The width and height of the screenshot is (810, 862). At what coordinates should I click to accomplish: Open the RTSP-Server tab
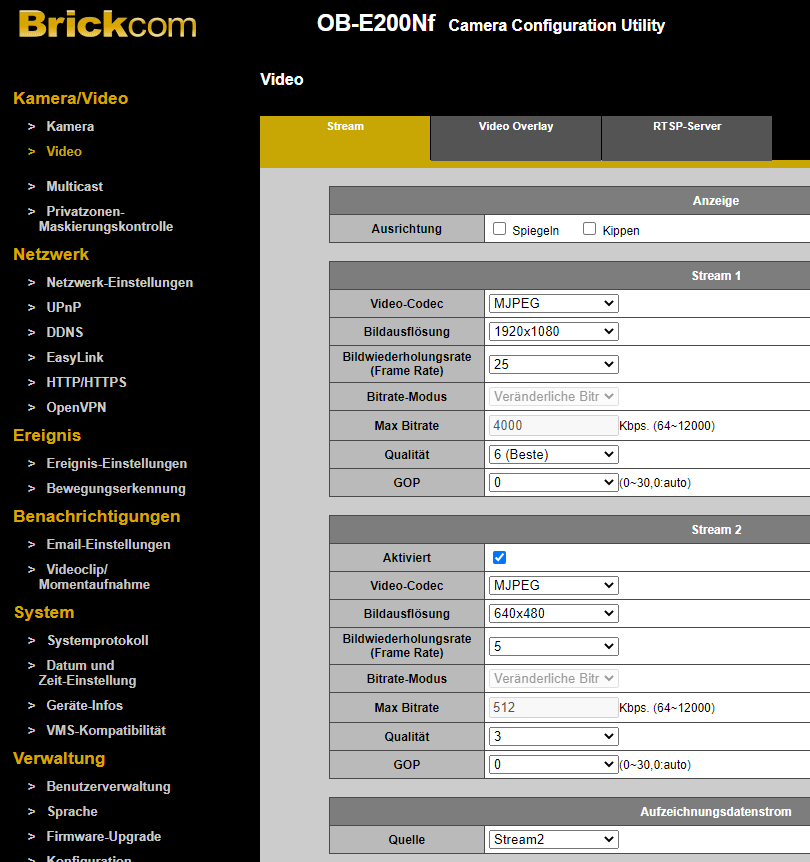tap(686, 127)
